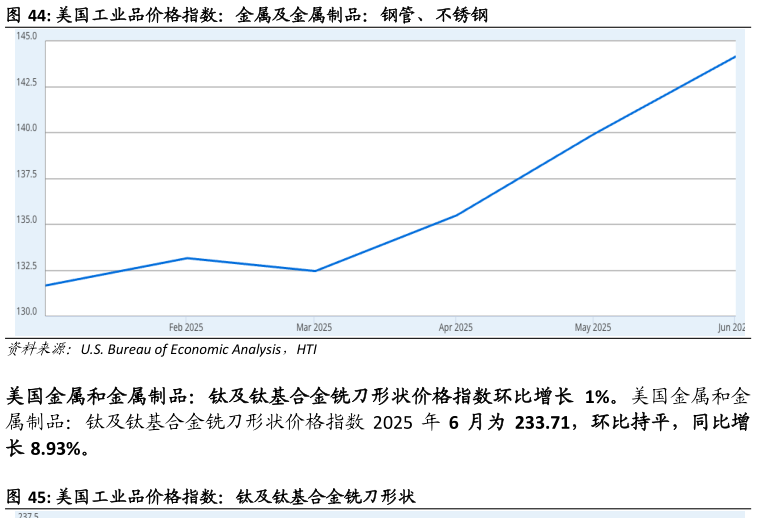Select the Apr 2025 axis label
This screenshot has width=757, height=523.
point(456,327)
